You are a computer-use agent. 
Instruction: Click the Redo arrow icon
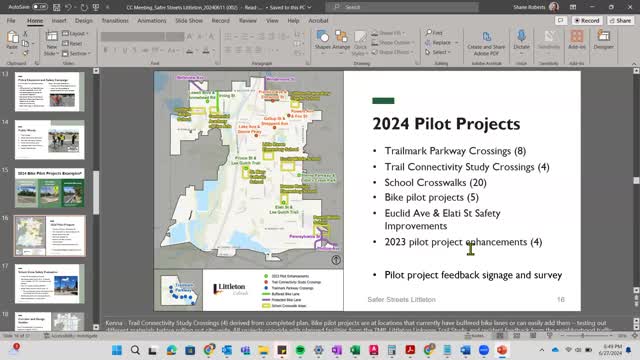[84, 7]
